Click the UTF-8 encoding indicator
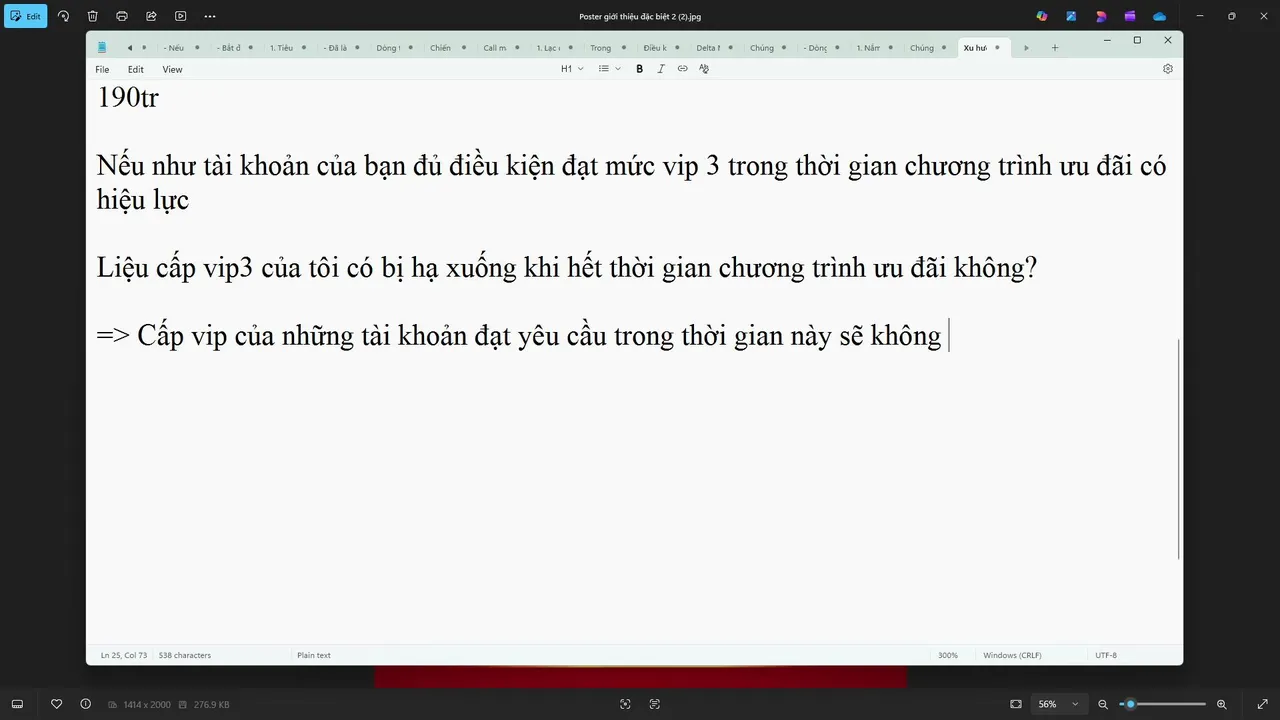 1106,655
